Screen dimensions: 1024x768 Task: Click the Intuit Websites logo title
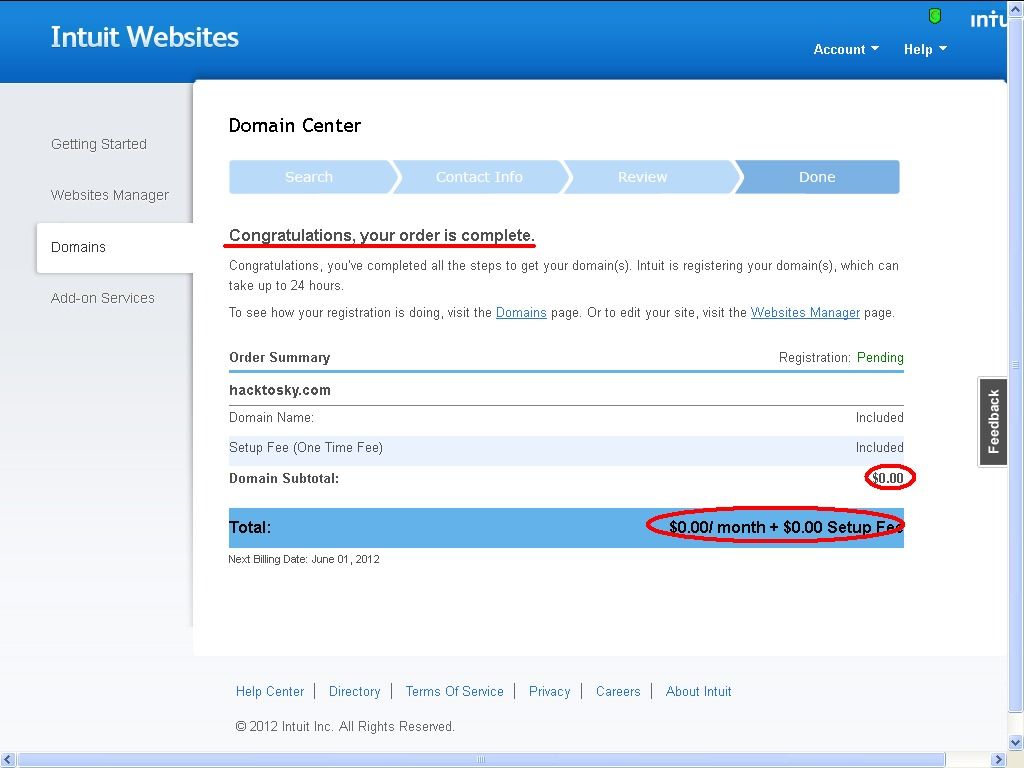click(x=144, y=37)
